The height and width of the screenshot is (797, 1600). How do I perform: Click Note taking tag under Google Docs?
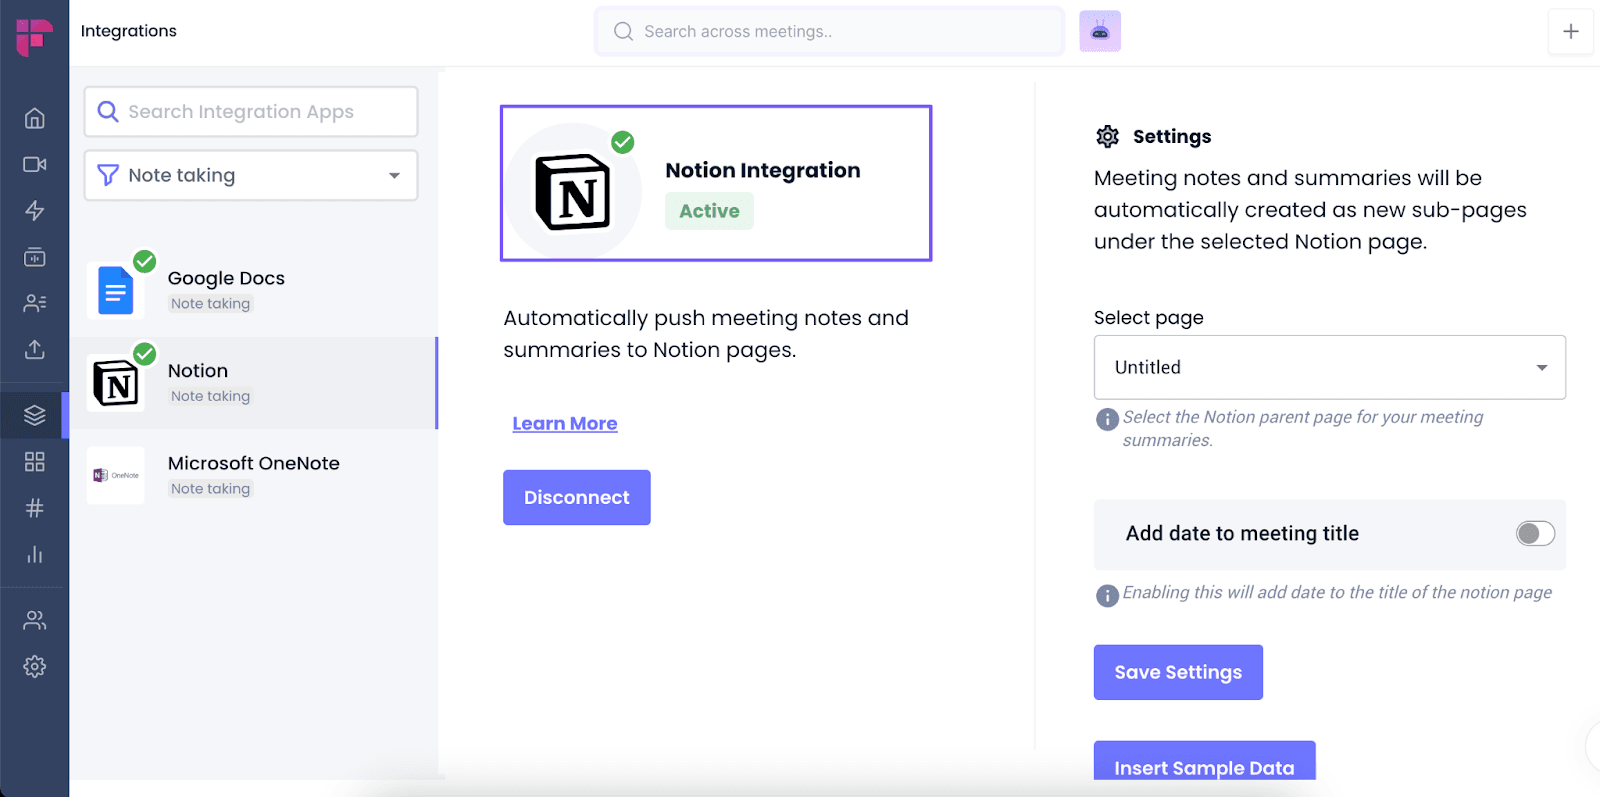tap(210, 304)
